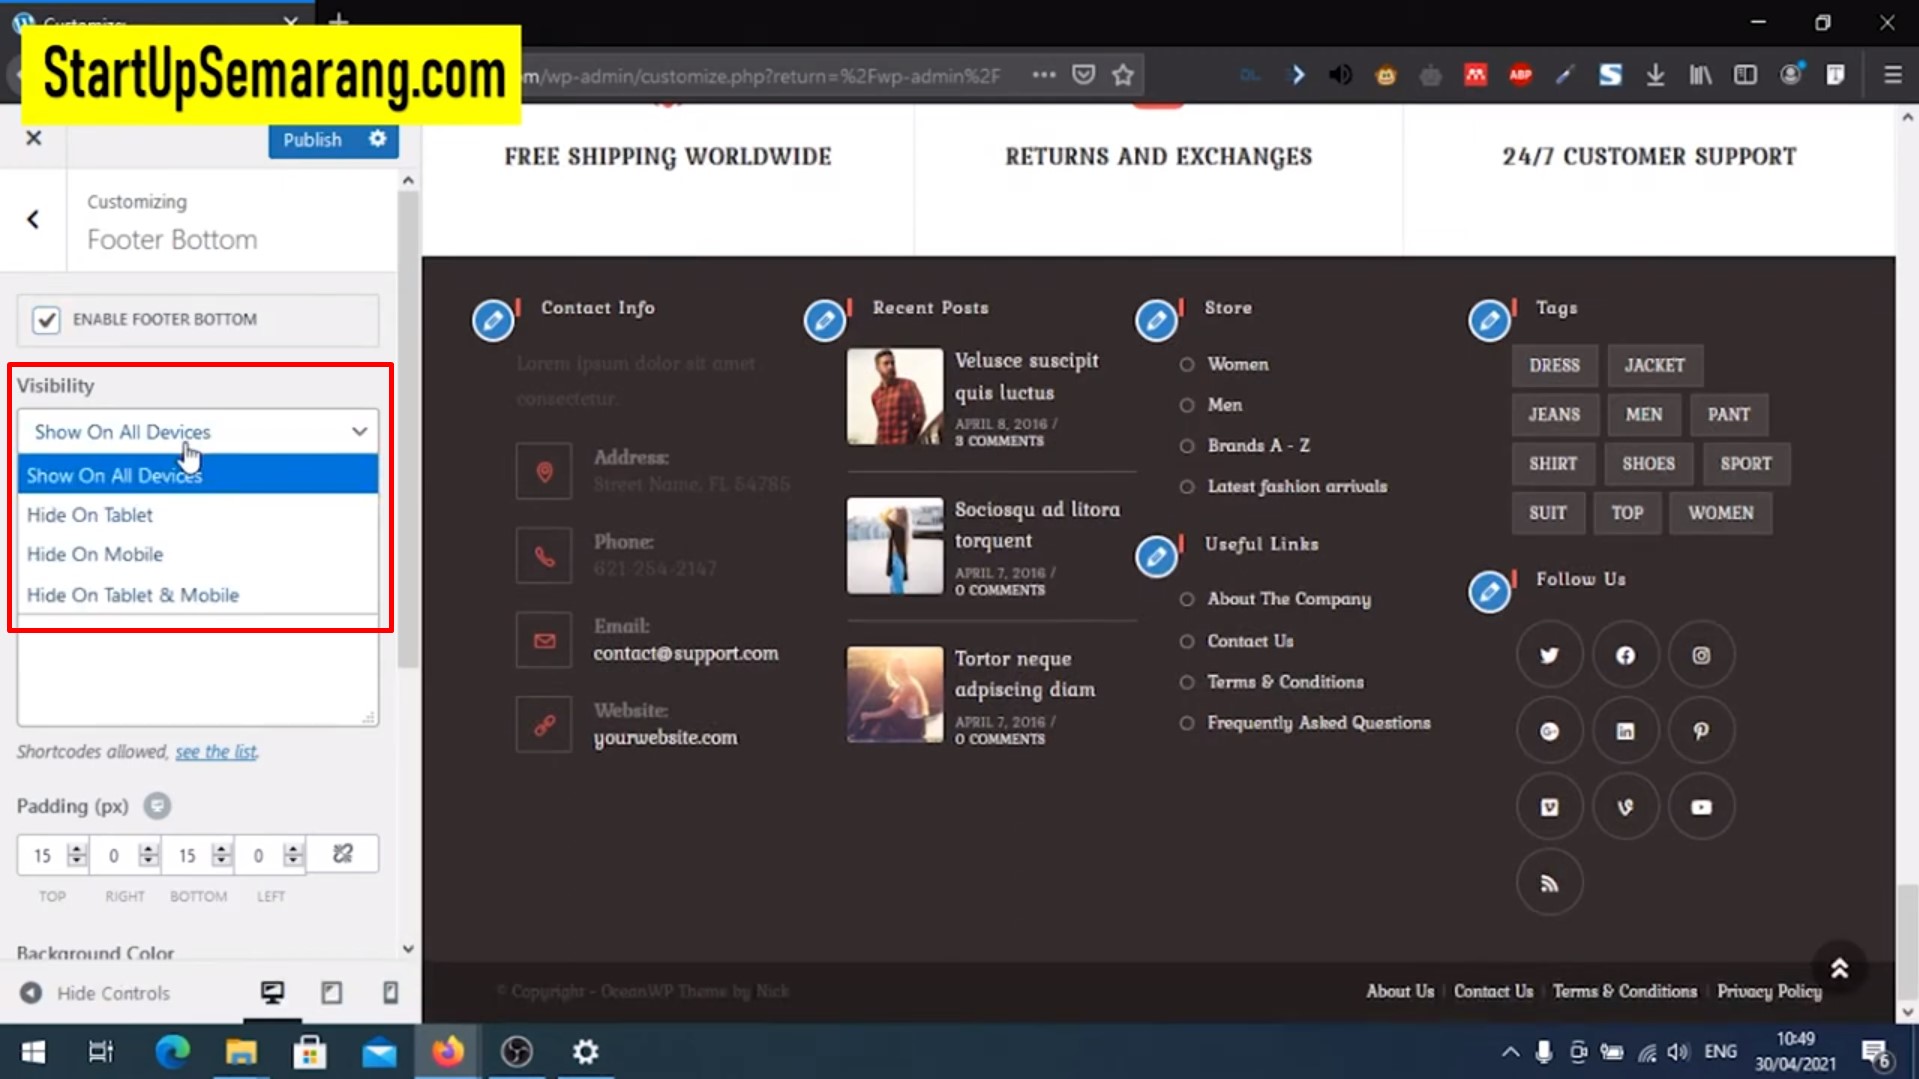Open Settings gear in taskbar
Viewport: 1919px width, 1079px height.
click(585, 1052)
